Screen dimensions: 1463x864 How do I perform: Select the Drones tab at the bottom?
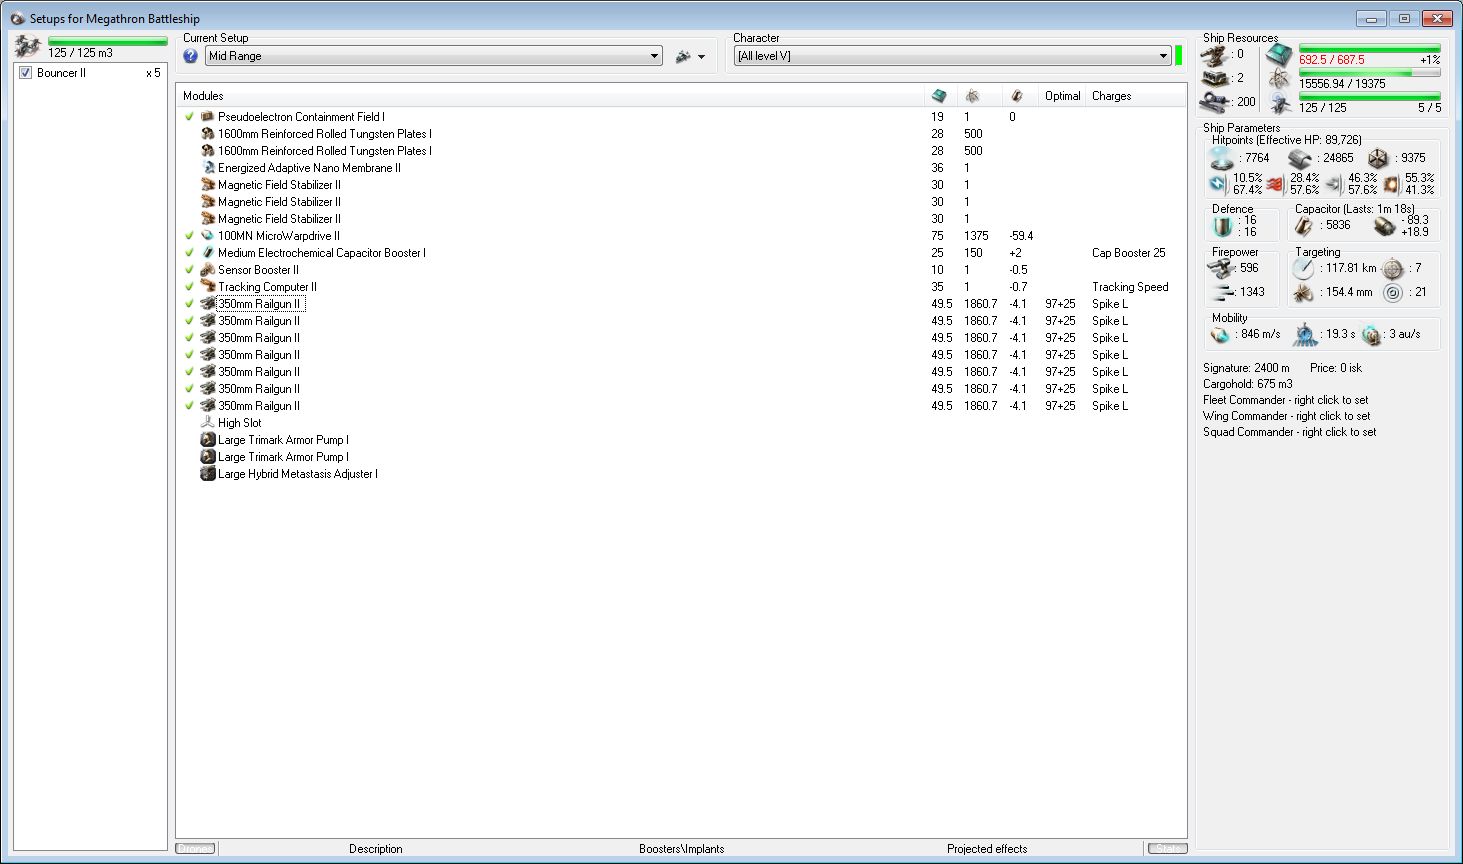pyautogui.click(x=195, y=849)
